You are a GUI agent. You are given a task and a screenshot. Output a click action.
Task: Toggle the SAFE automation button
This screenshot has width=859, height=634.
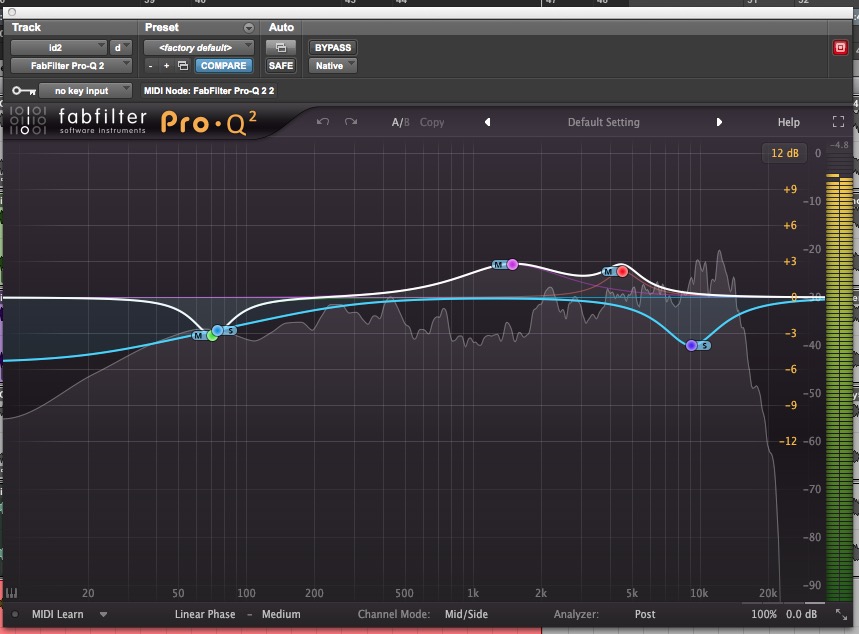point(280,66)
